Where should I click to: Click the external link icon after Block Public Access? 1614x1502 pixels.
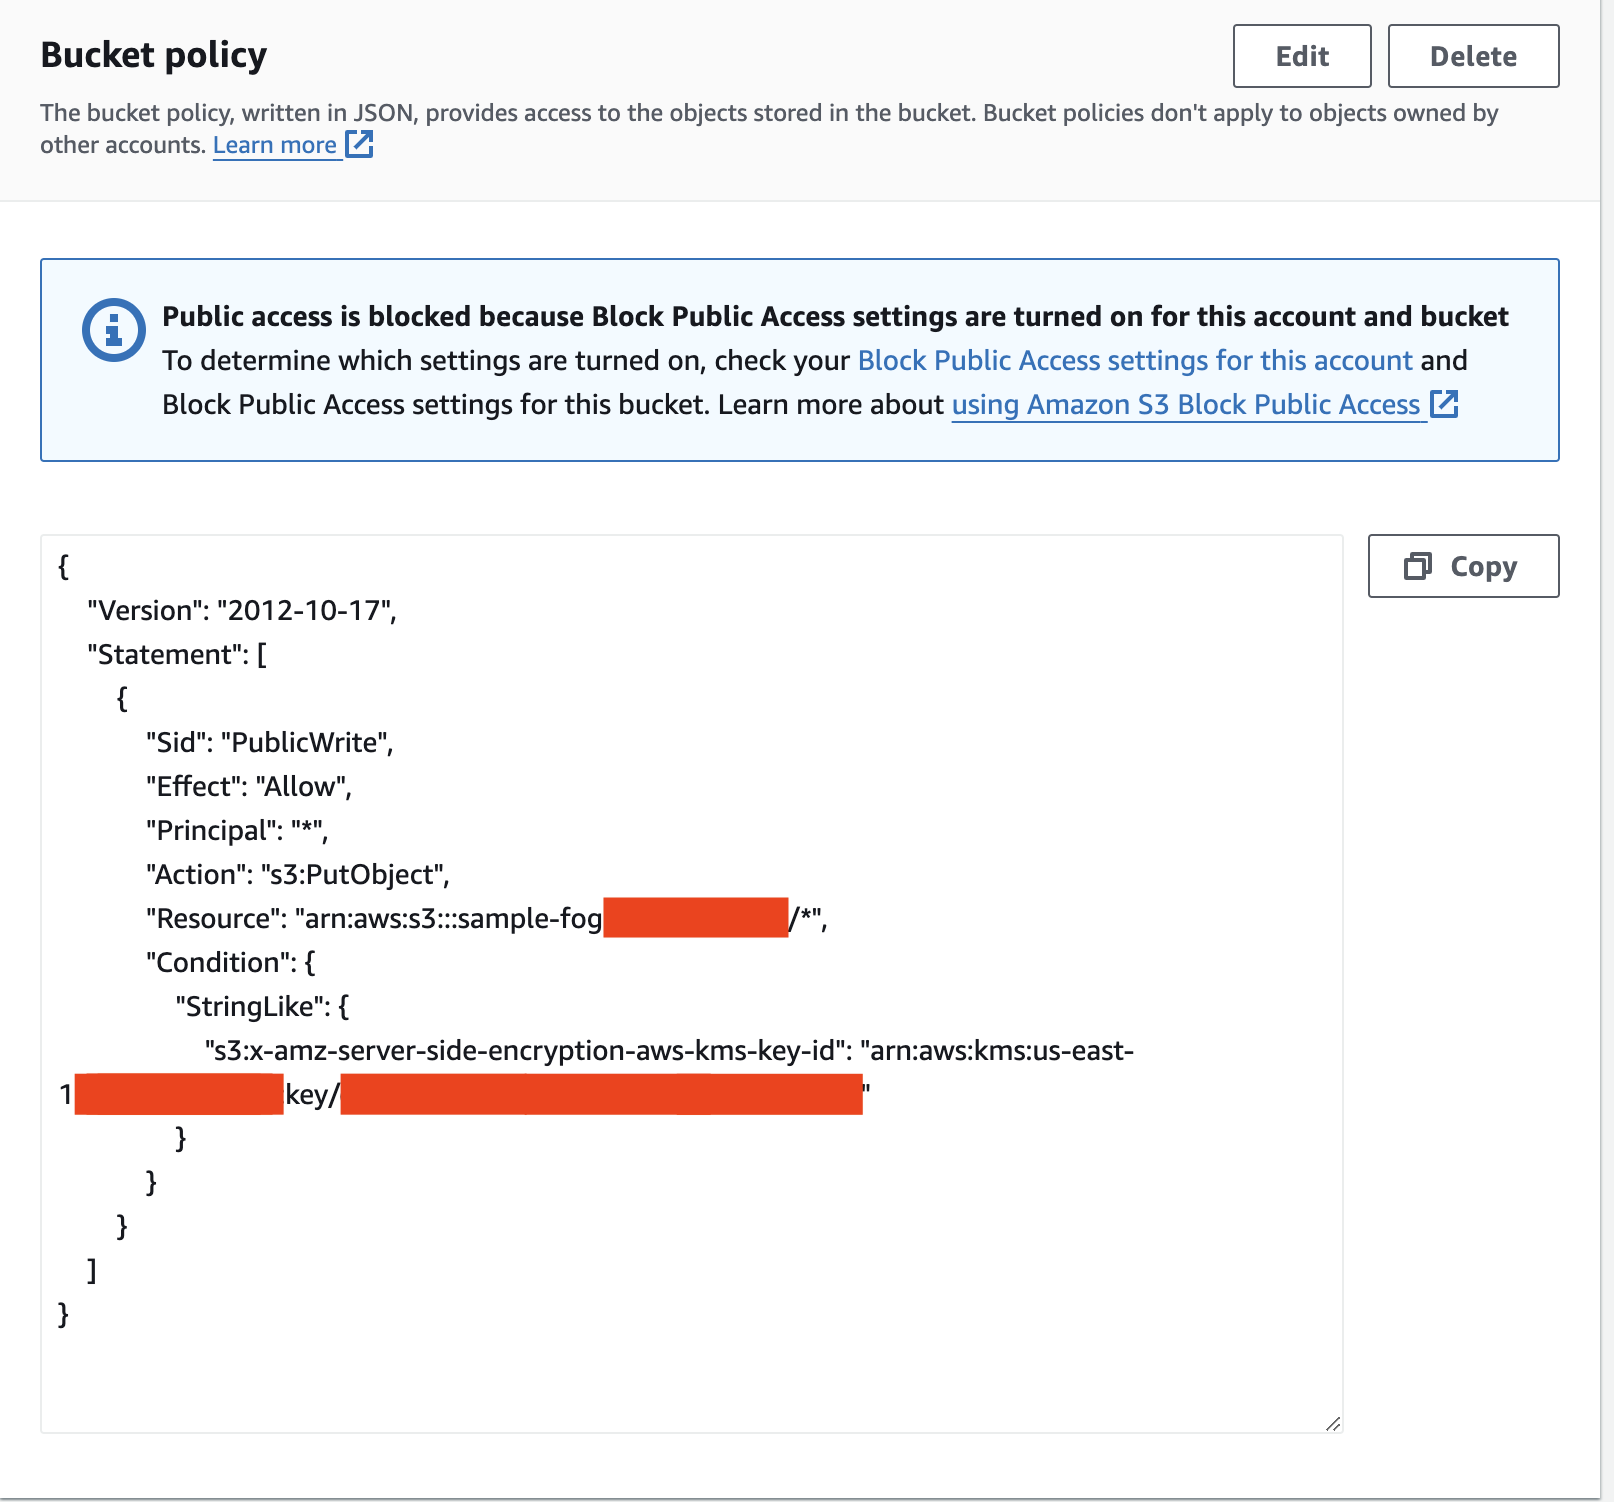click(x=1444, y=404)
